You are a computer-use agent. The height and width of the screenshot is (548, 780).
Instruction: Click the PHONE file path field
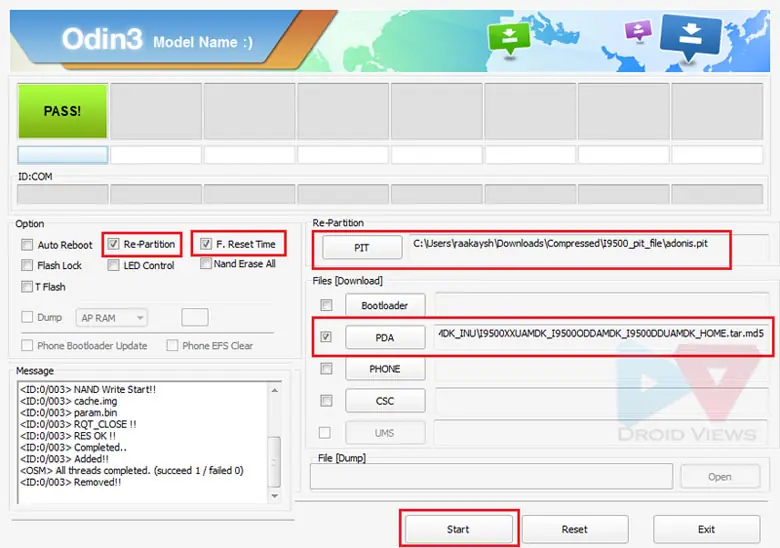602,369
